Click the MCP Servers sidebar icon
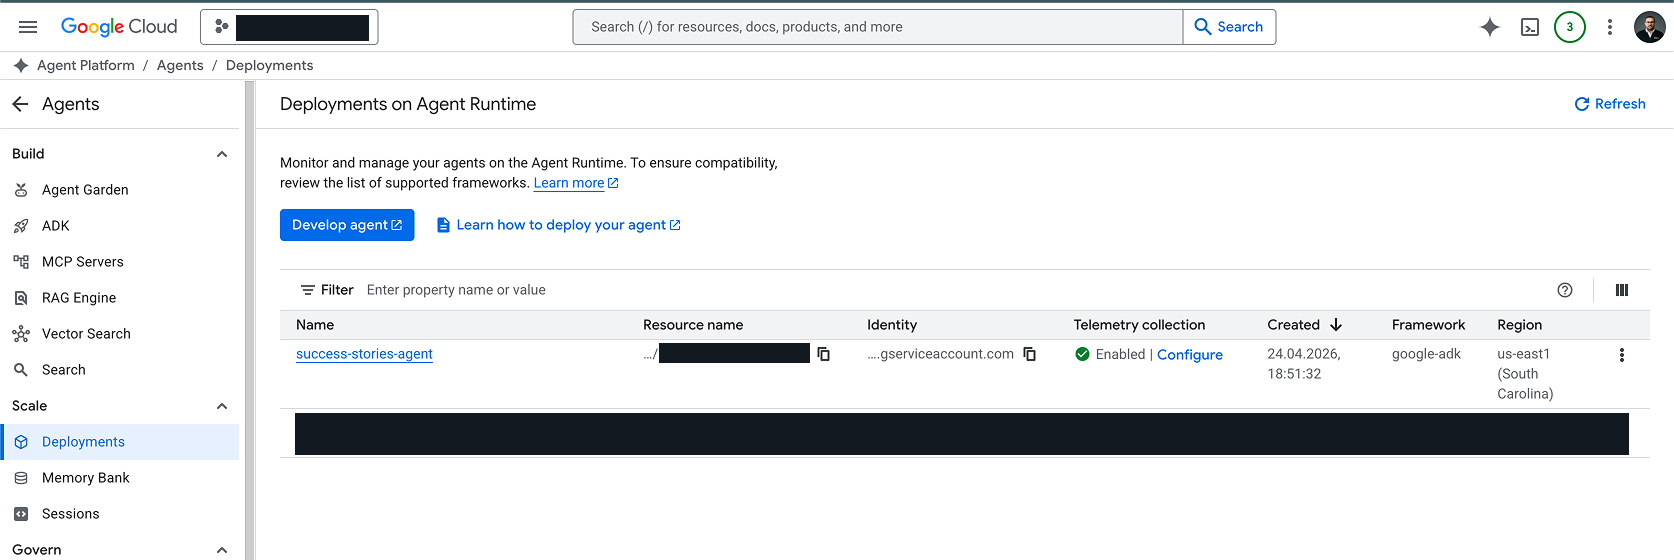Screen dimensions: 1674x560 point(21,262)
